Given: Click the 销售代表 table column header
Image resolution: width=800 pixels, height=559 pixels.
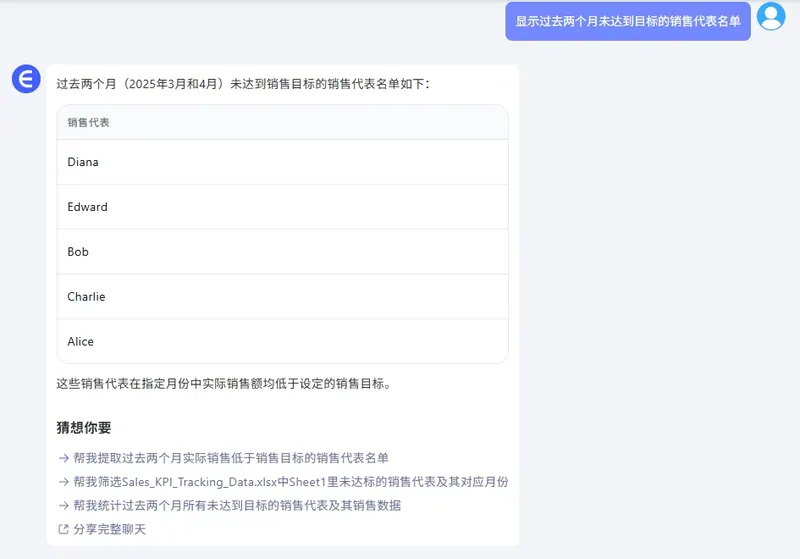Looking at the screenshot, I should pyautogui.click(x=283, y=122).
